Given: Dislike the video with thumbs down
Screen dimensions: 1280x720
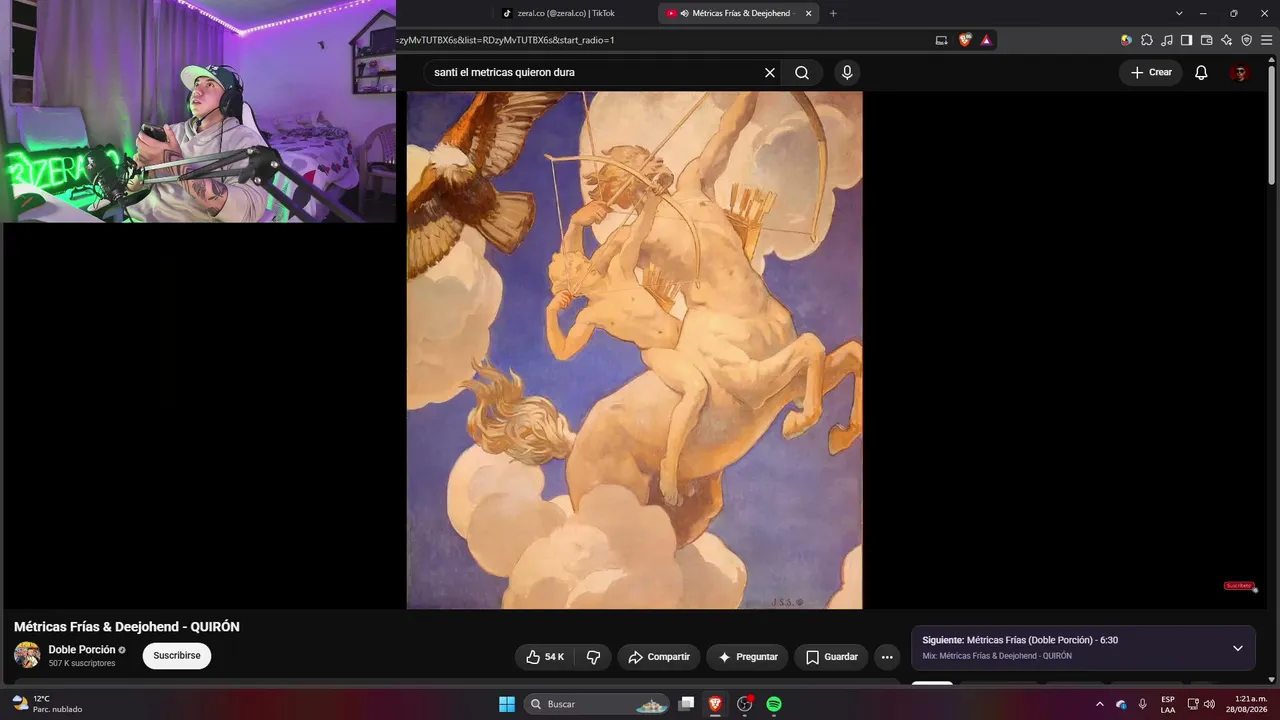Looking at the screenshot, I should pos(593,657).
